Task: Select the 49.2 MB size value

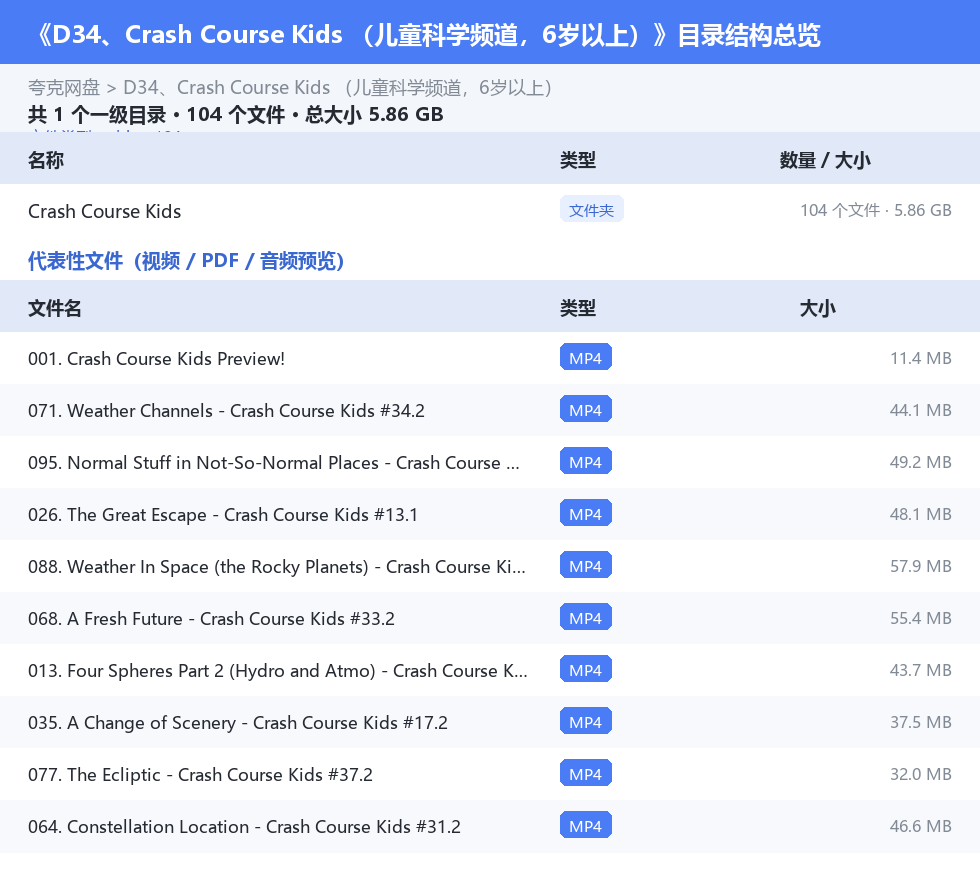Action: click(x=921, y=462)
